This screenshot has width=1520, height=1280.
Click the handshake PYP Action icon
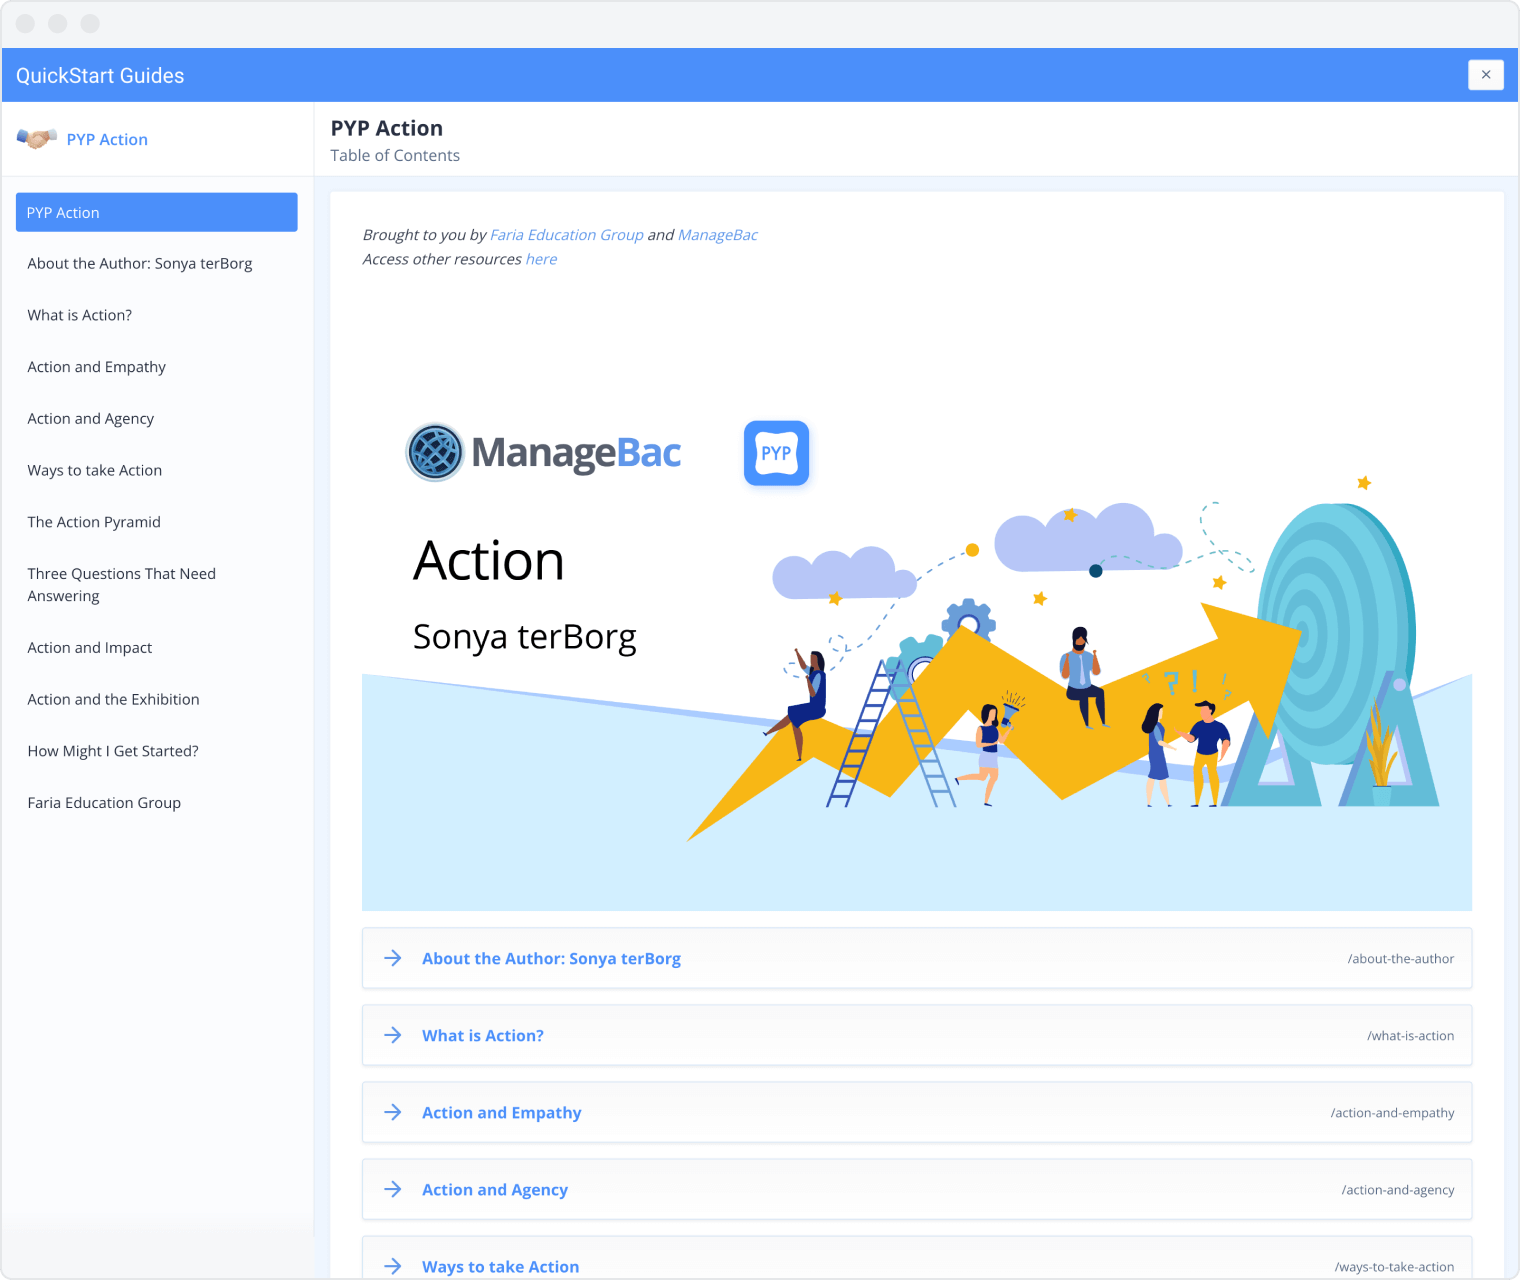(37, 139)
